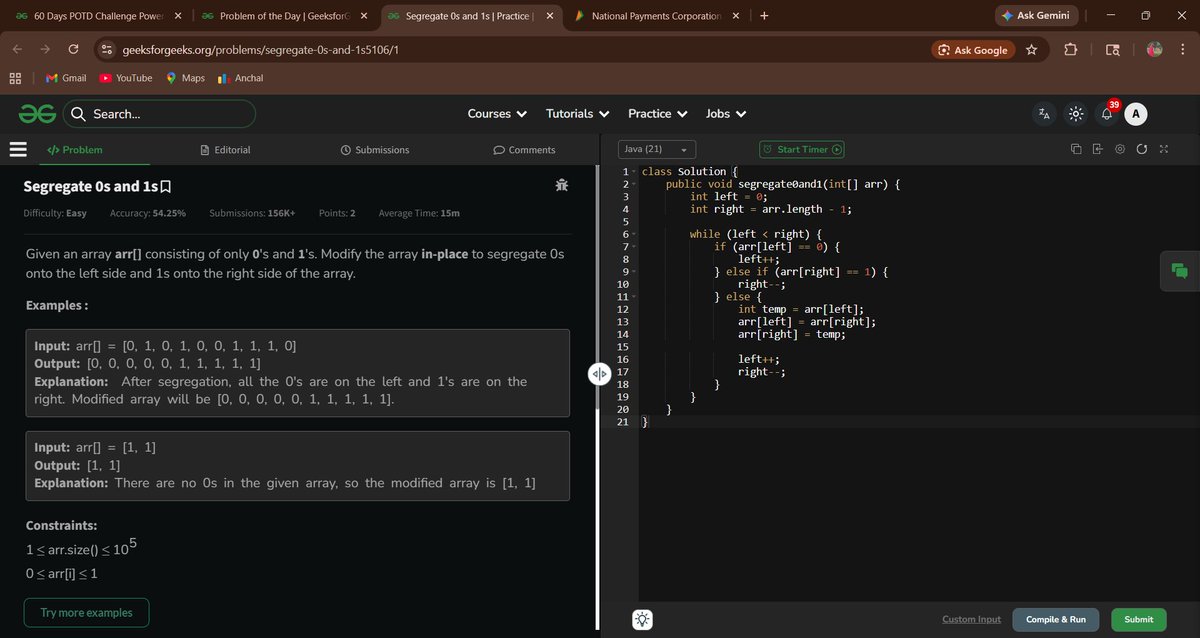Viewport: 1200px width, 638px height.
Task: Collapse code fold arrow at line 11
Action: [634, 297]
